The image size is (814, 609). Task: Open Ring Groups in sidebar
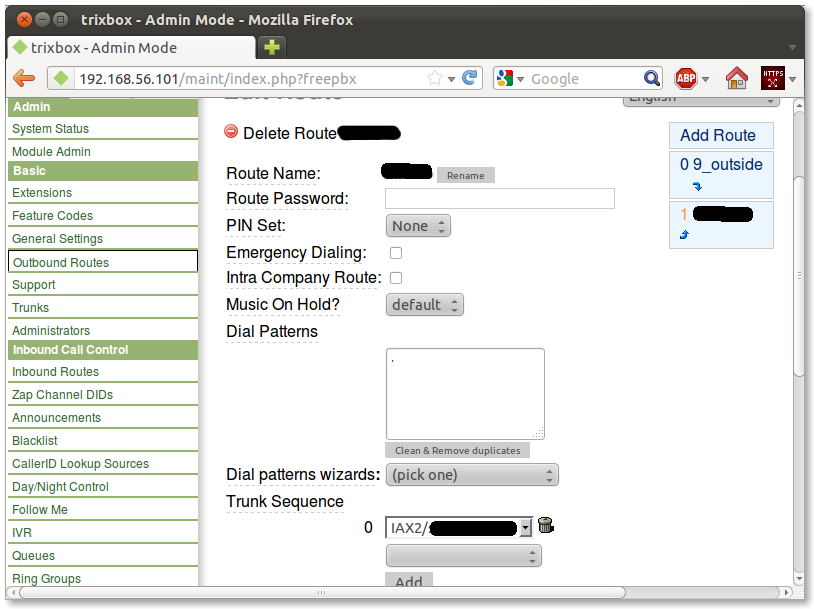pos(47,578)
